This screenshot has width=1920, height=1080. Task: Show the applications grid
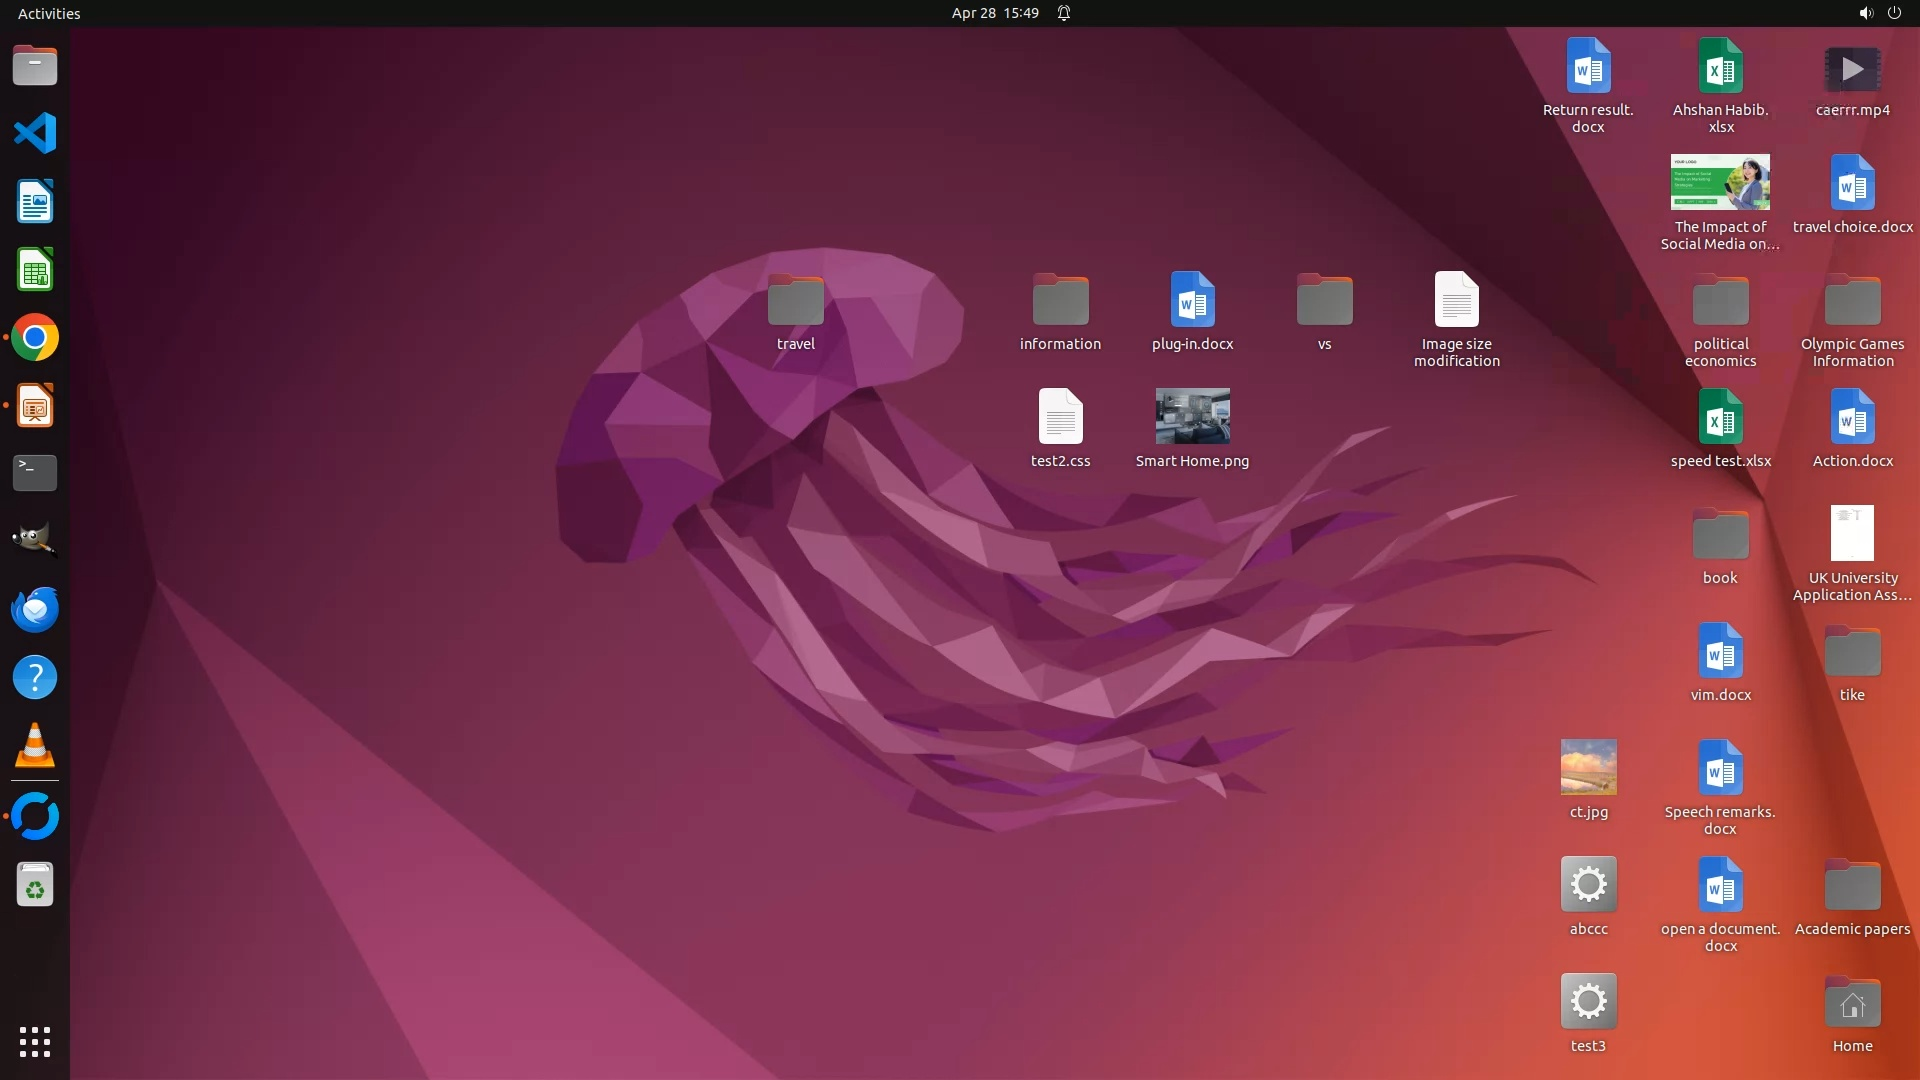pyautogui.click(x=35, y=1041)
